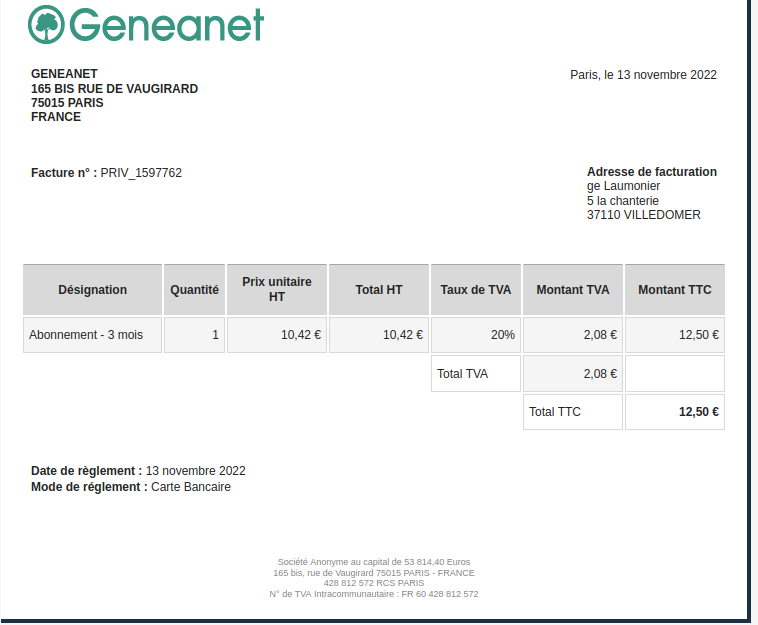
Task: Click the Désignation column header
Action: (x=93, y=290)
